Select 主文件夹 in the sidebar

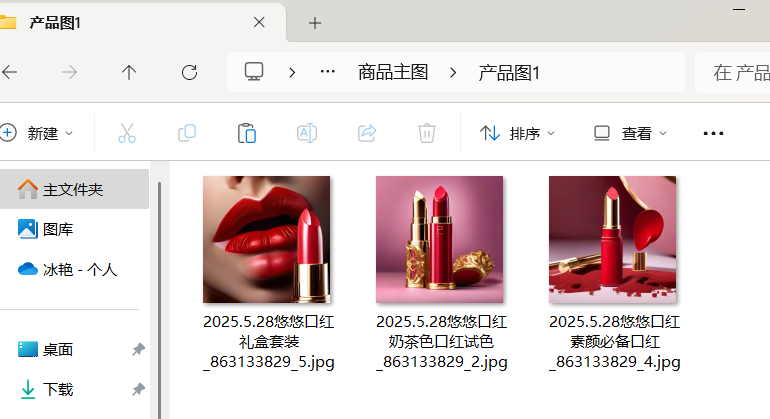point(74,189)
